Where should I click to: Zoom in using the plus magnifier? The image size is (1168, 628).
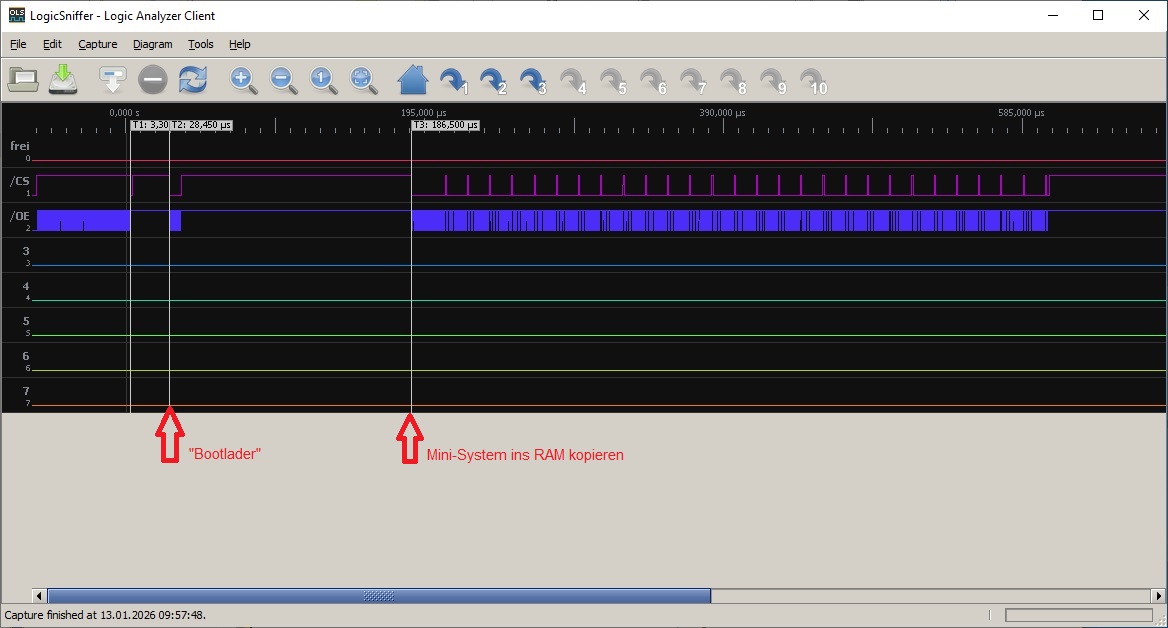click(243, 80)
